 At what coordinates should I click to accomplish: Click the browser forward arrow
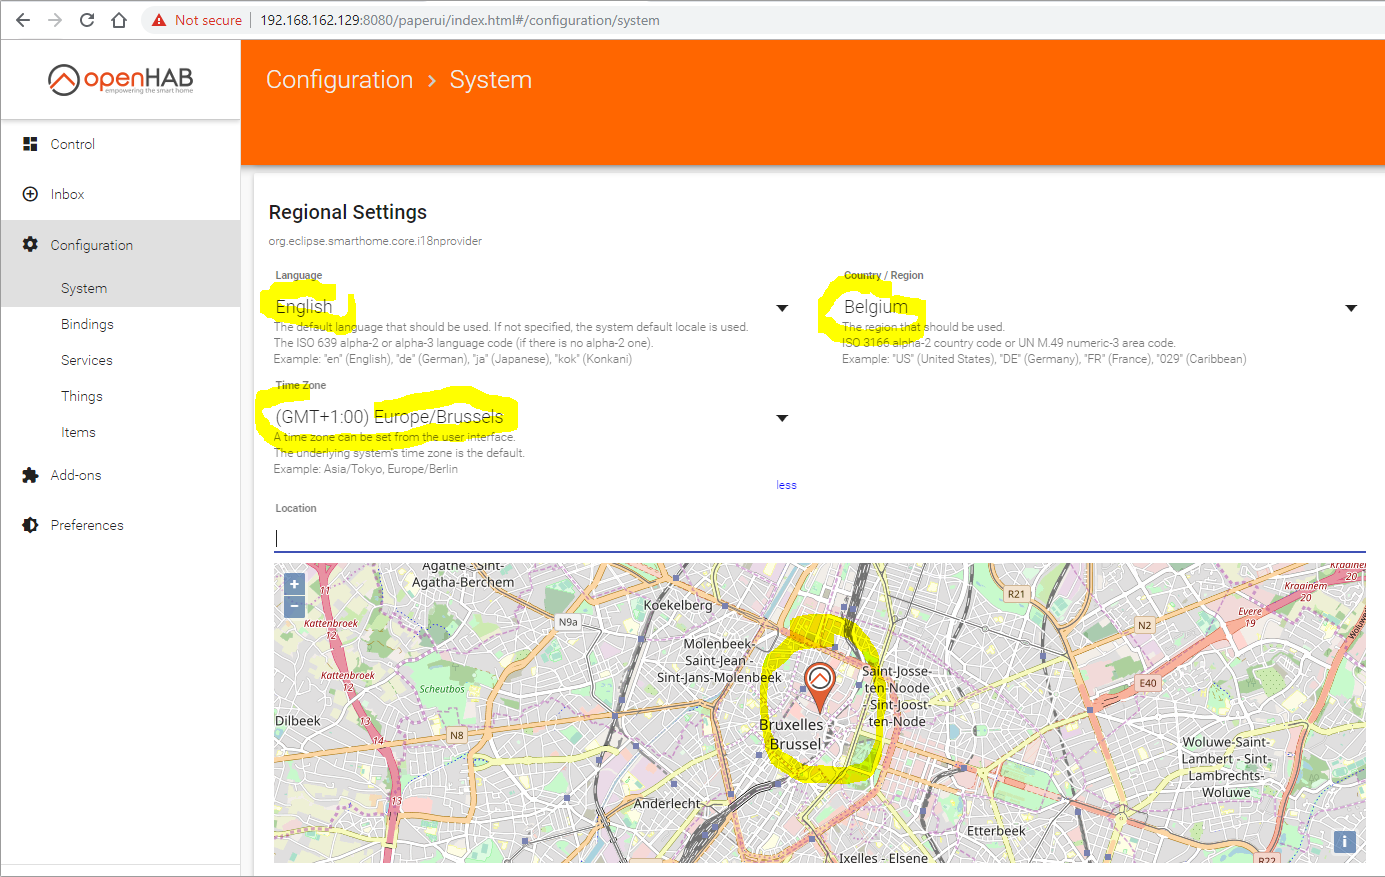[x=55, y=20]
